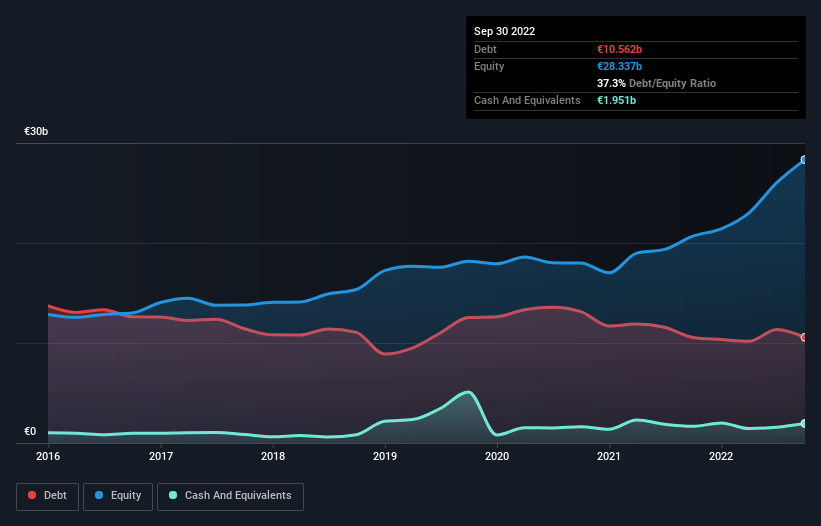
Task: Click Cash And Equivalents label in tooltip
Action: pos(527,100)
